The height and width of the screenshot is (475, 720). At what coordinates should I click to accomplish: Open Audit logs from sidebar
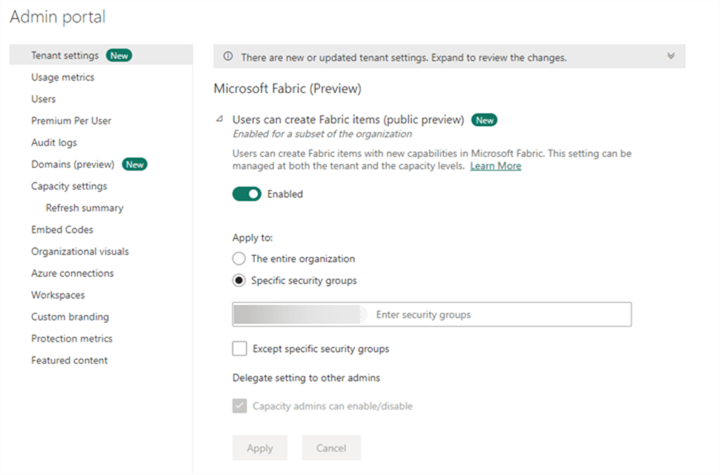[x=54, y=143]
